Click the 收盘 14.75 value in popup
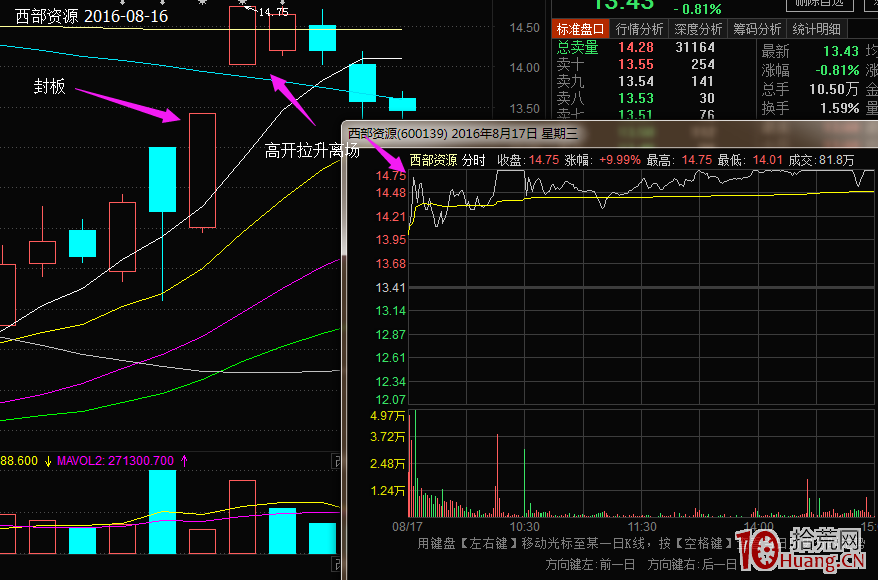This screenshot has height=580, width=878. click(x=544, y=160)
